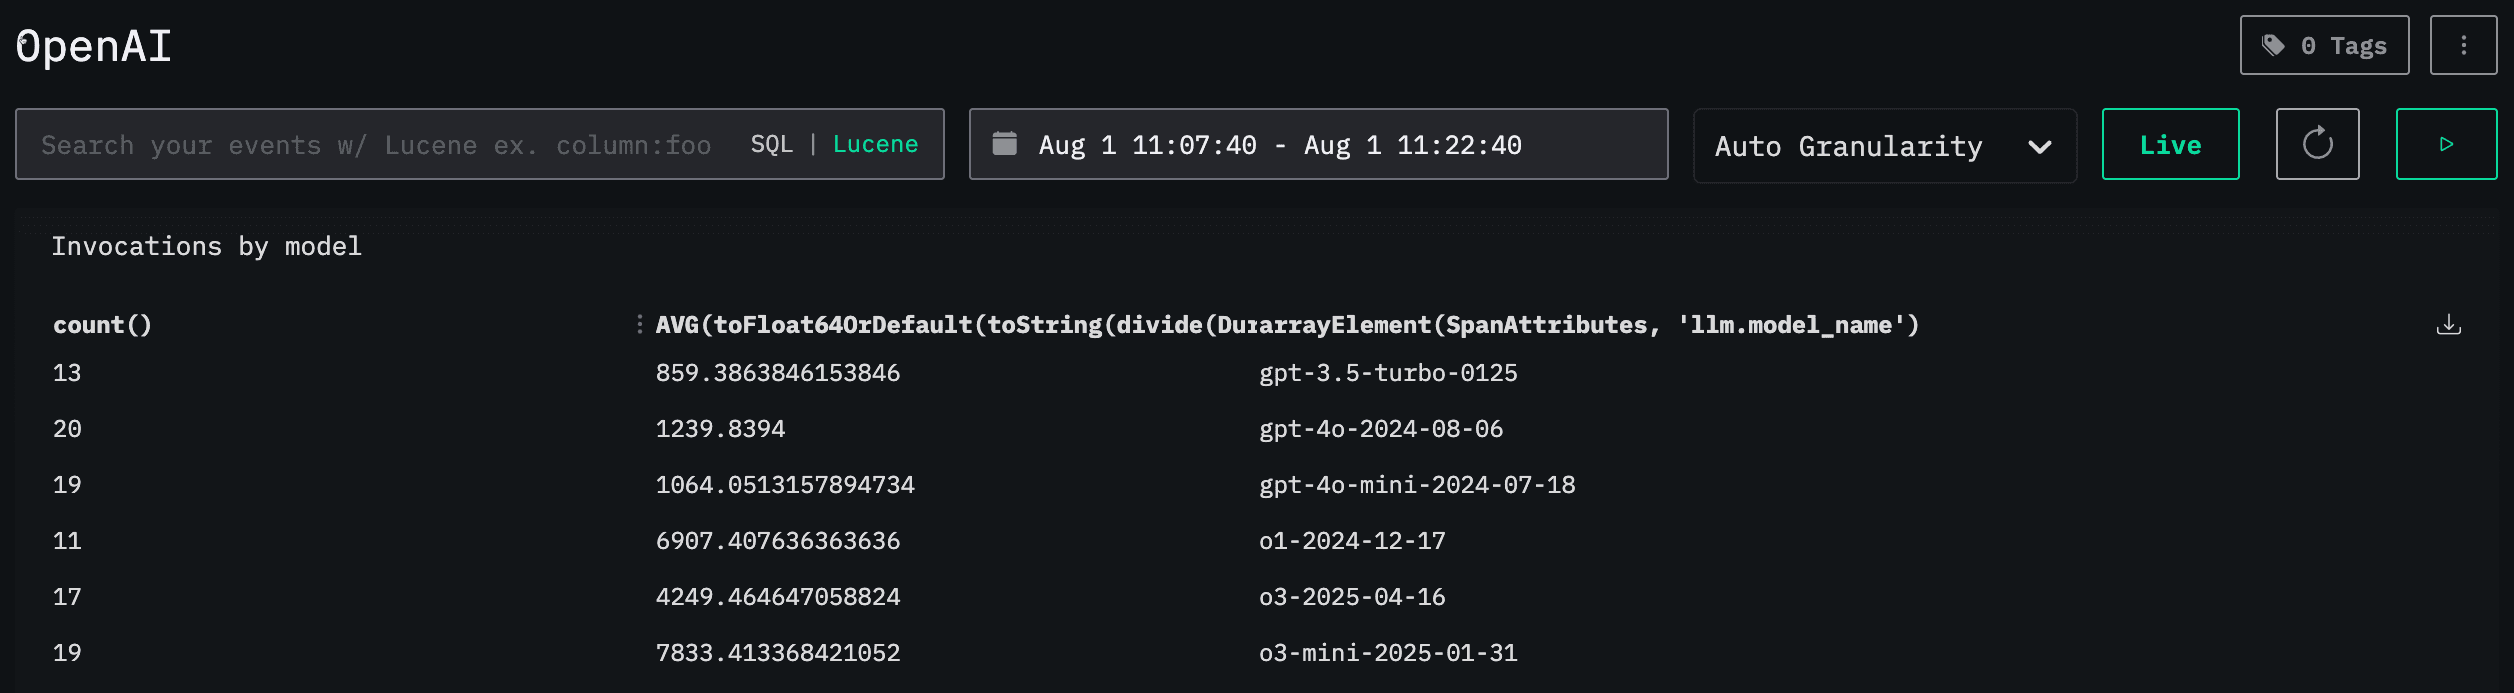Open the 0 Tags button
2514x693 pixels.
(2323, 45)
